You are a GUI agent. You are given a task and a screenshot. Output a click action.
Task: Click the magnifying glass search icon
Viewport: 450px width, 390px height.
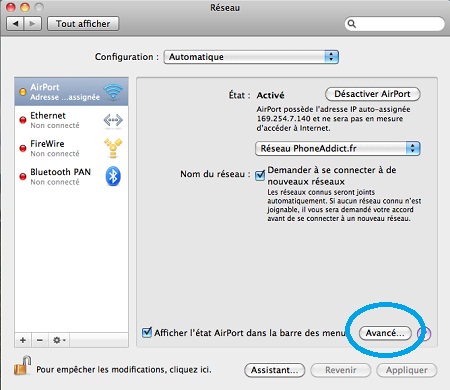click(352, 24)
